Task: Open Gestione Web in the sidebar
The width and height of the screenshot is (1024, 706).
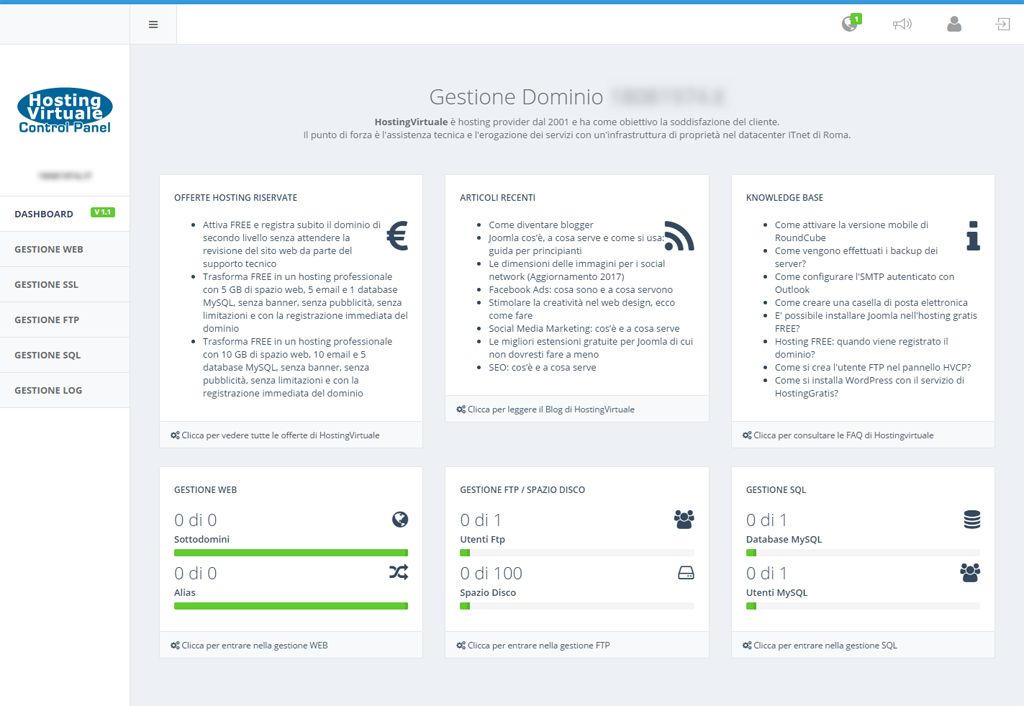Action: coord(65,249)
